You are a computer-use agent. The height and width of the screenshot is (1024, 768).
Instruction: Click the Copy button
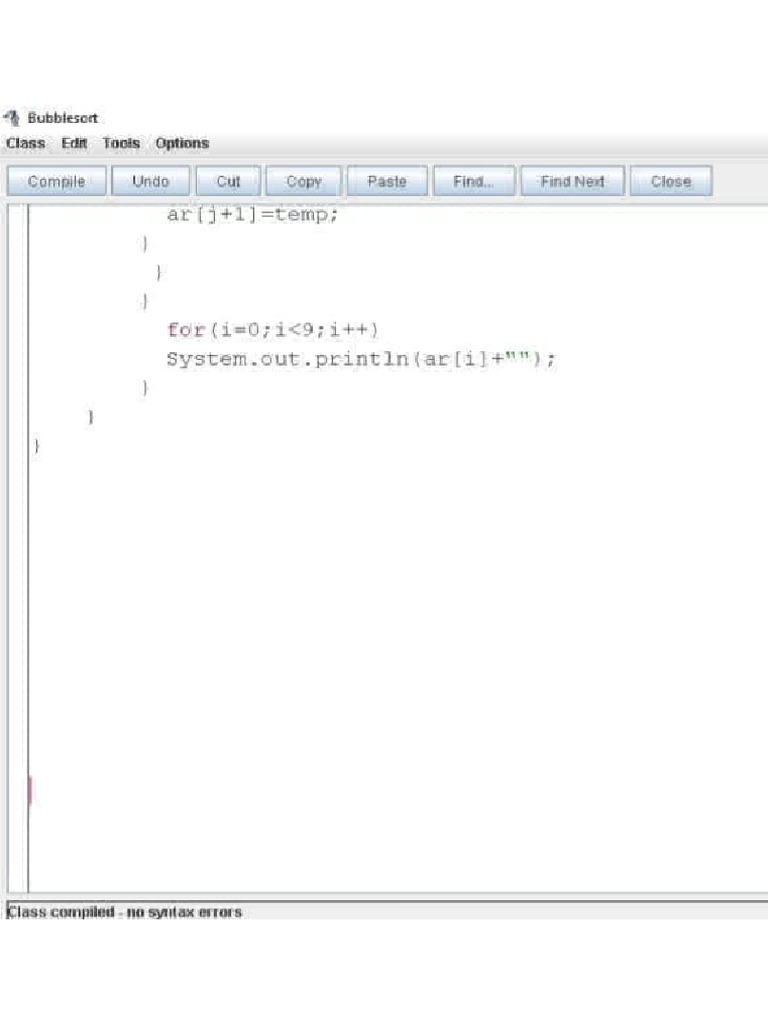304,181
